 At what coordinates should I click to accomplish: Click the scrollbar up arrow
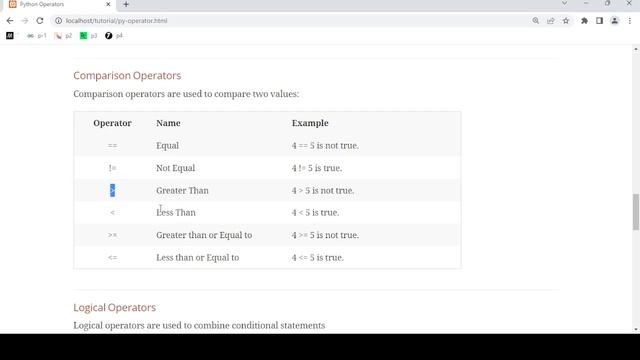(636, 49)
